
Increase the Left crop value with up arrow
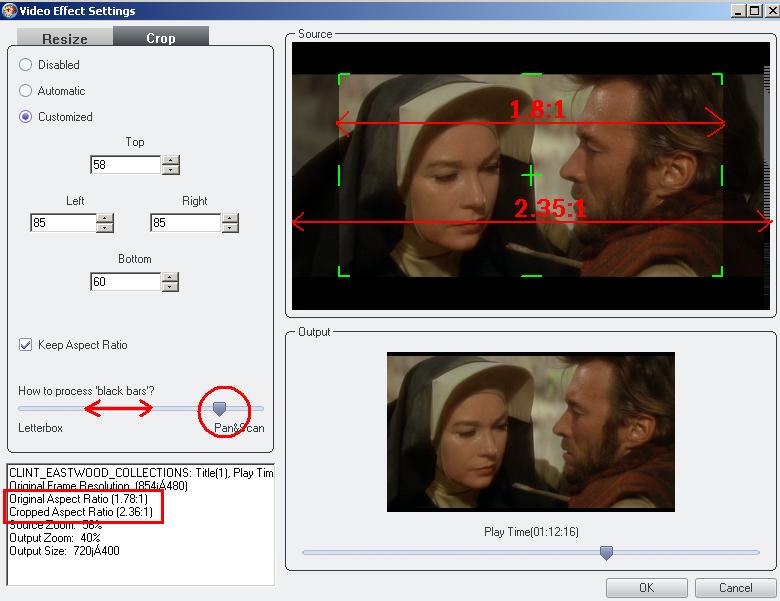pos(105,218)
